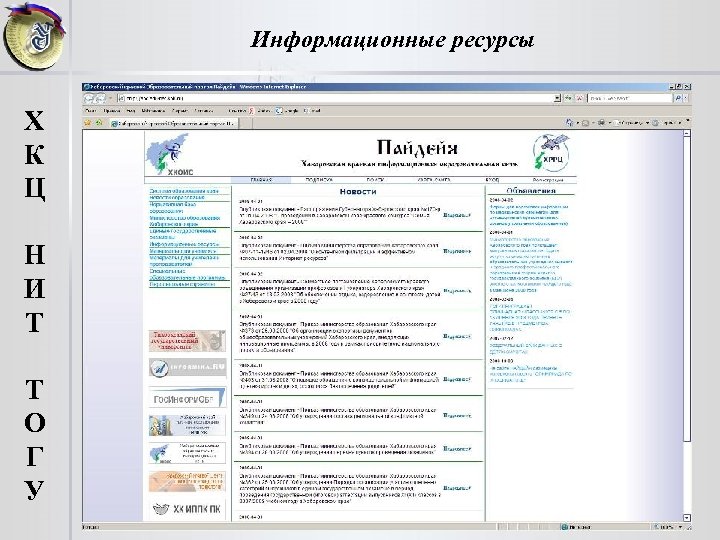Image resolution: width=720 pixels, height=540 pixels.
Task: Click the ХК ИППК ПК banner
Action: 187,509
